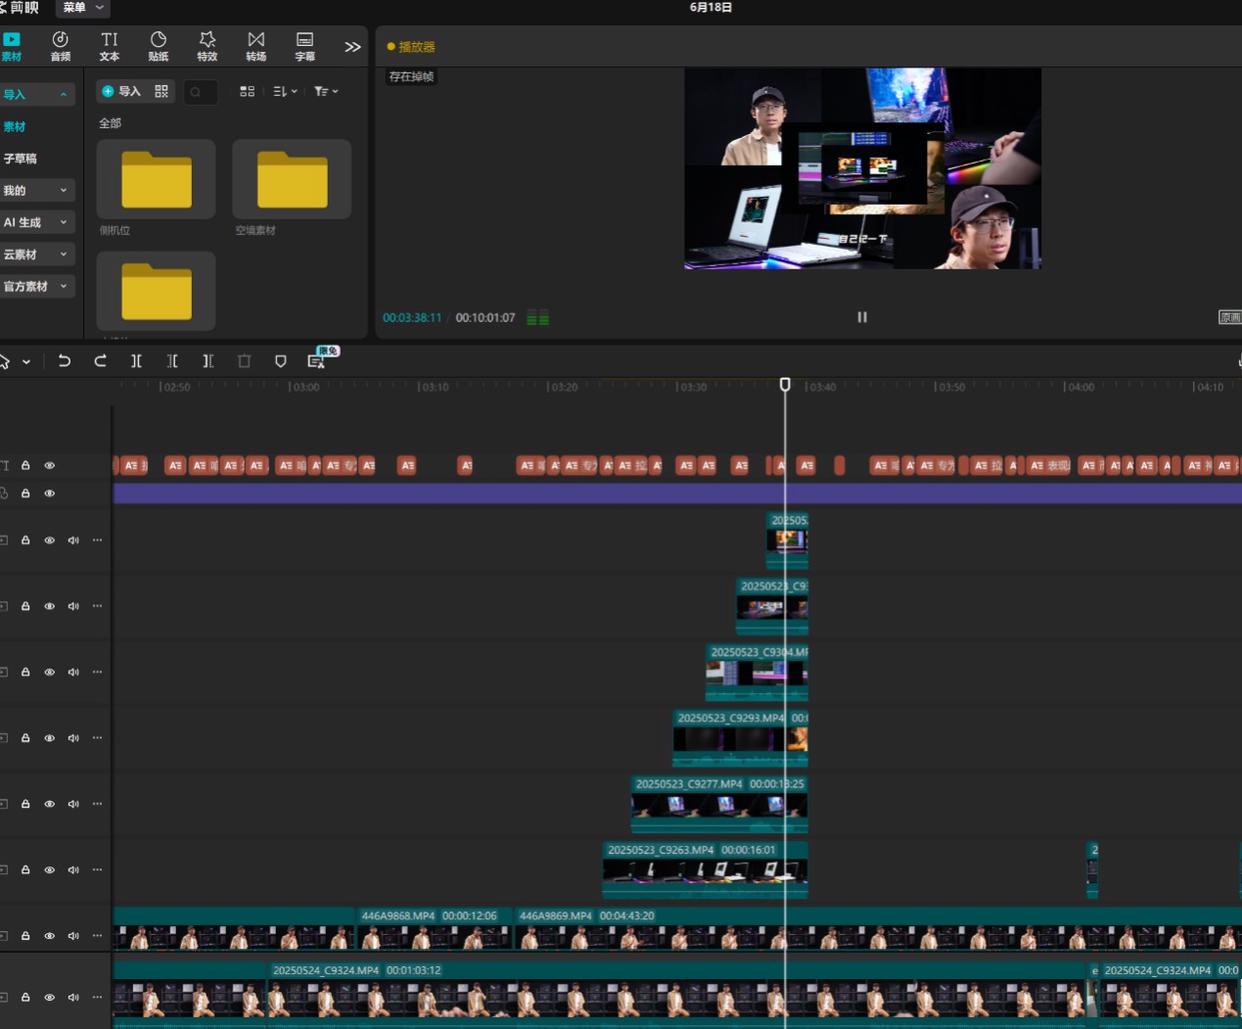This screenshot has height=1029, width=1242.
Task: Click the shield marker icon in timeline toolbar
Action: click(x=280, y=361)
